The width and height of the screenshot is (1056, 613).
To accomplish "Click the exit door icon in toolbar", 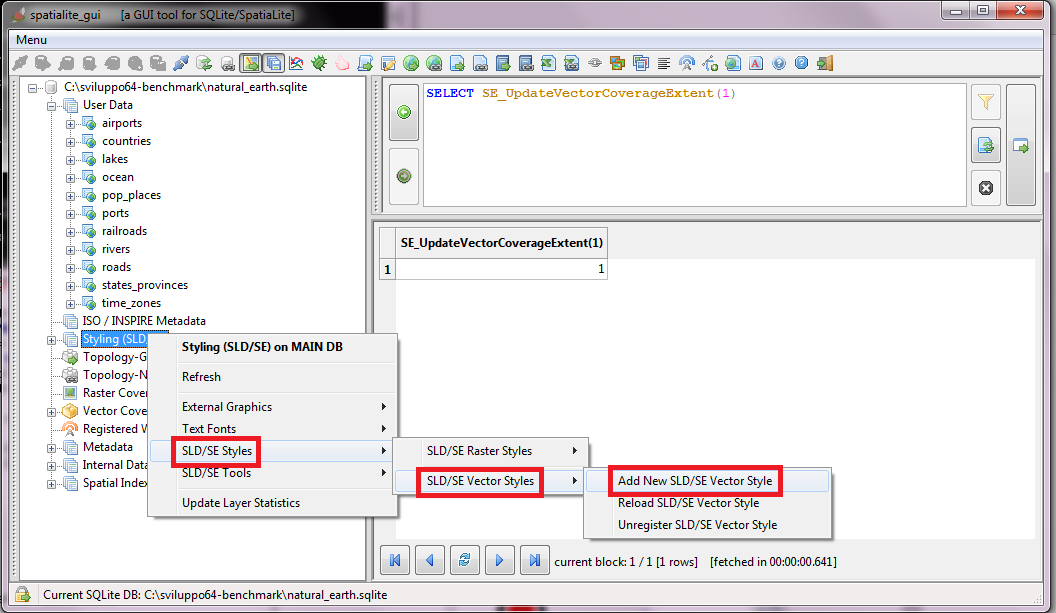I will [x=825, y=63].
